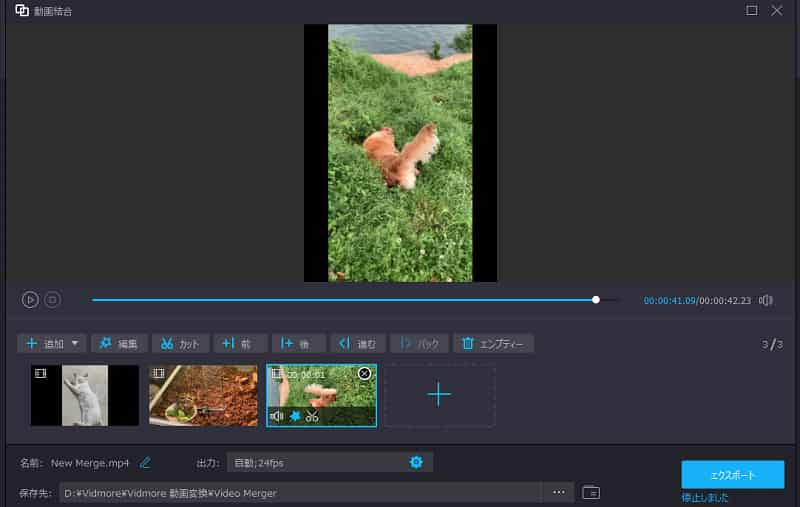
Task: Click the 編集 edit toolbar button
Action: 119,344
